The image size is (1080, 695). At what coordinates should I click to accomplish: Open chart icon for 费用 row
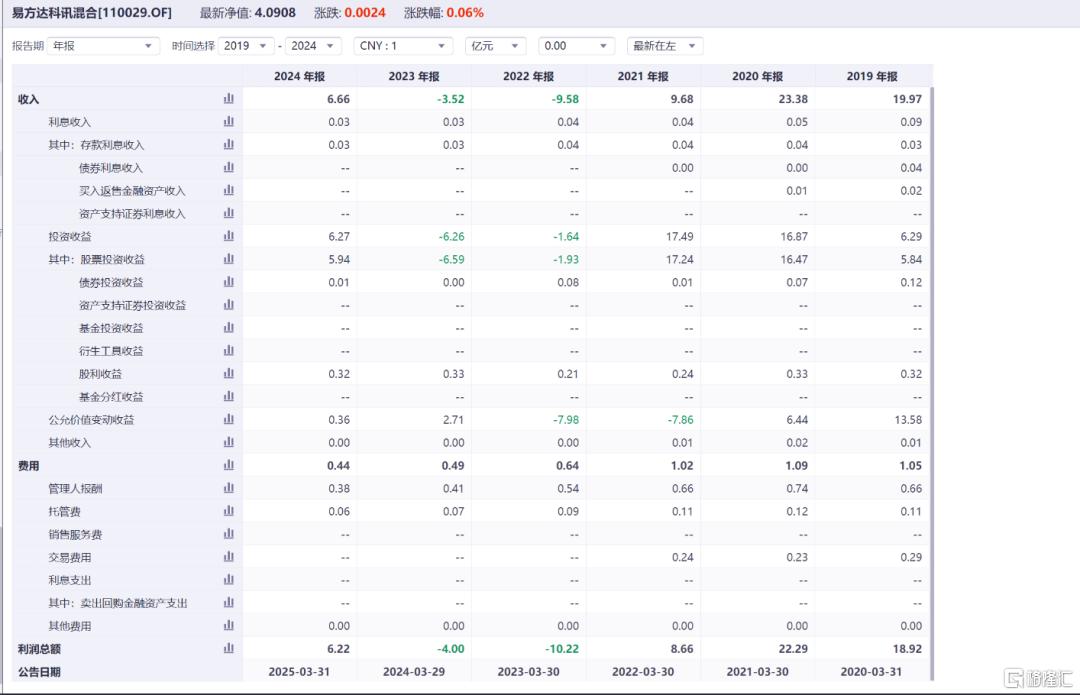(x=229, y=465)
